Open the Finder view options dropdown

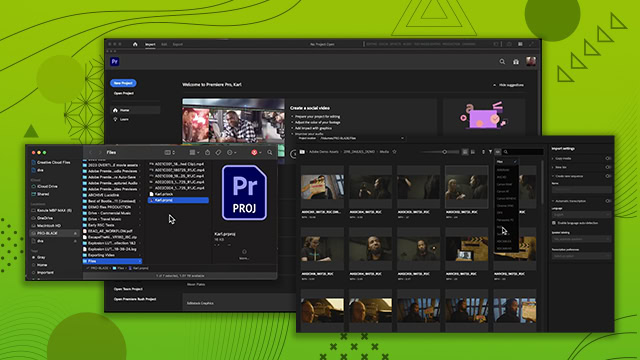(x=169, y=152)
